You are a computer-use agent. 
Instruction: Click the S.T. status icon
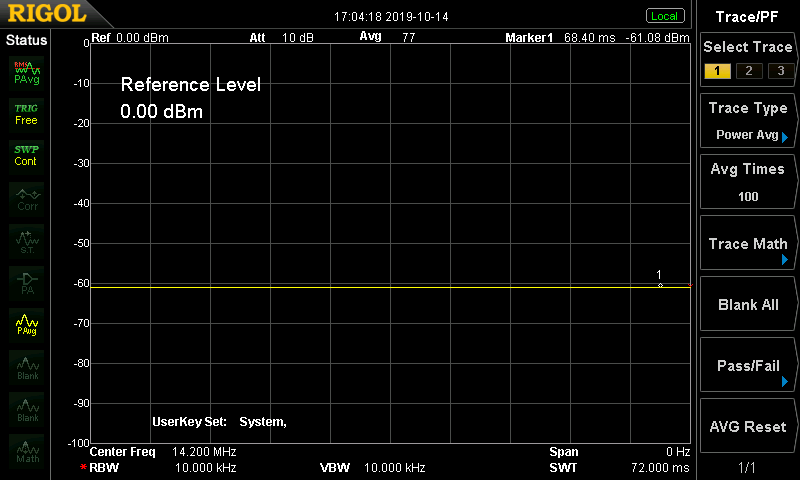(x=26, y=240)
